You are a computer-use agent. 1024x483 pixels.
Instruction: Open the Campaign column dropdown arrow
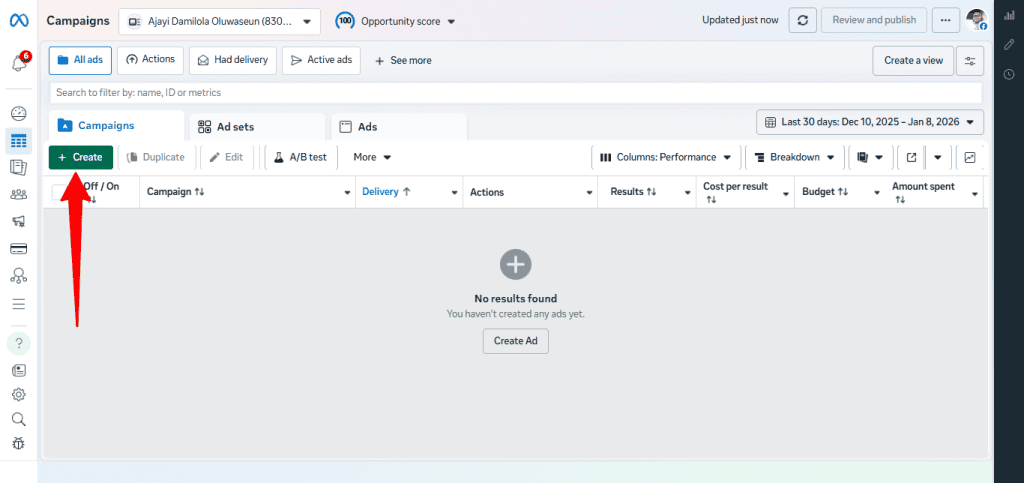tap(347, 193)
